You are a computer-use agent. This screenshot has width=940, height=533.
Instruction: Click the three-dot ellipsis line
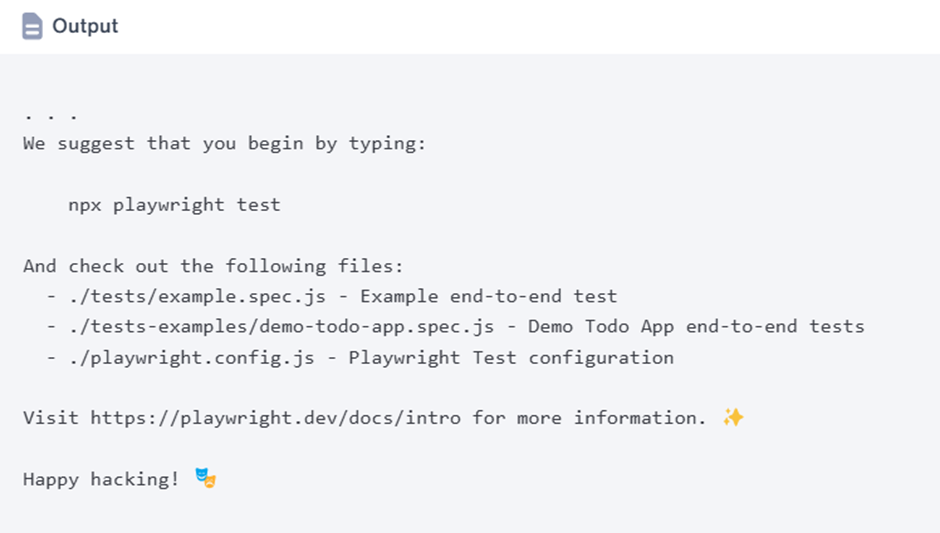point(50,114)
